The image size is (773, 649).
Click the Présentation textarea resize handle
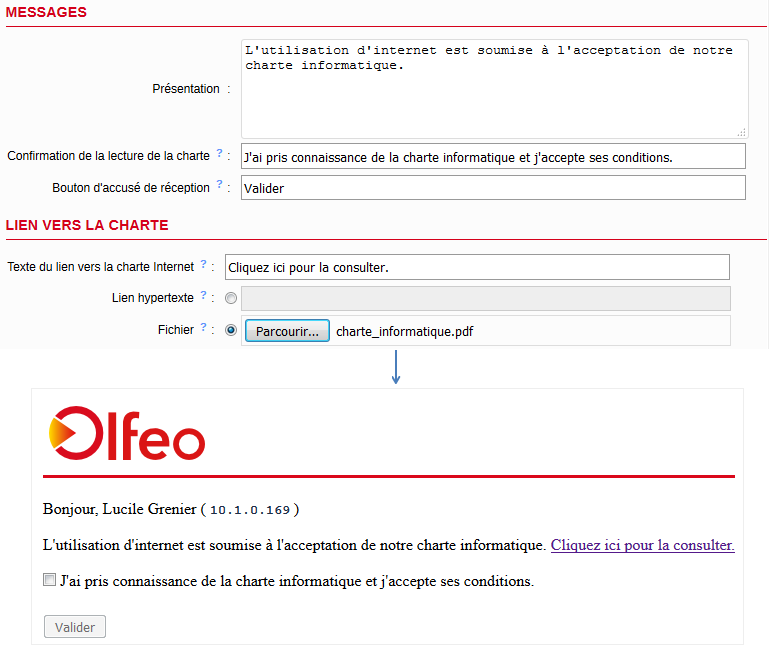(741, 132)
